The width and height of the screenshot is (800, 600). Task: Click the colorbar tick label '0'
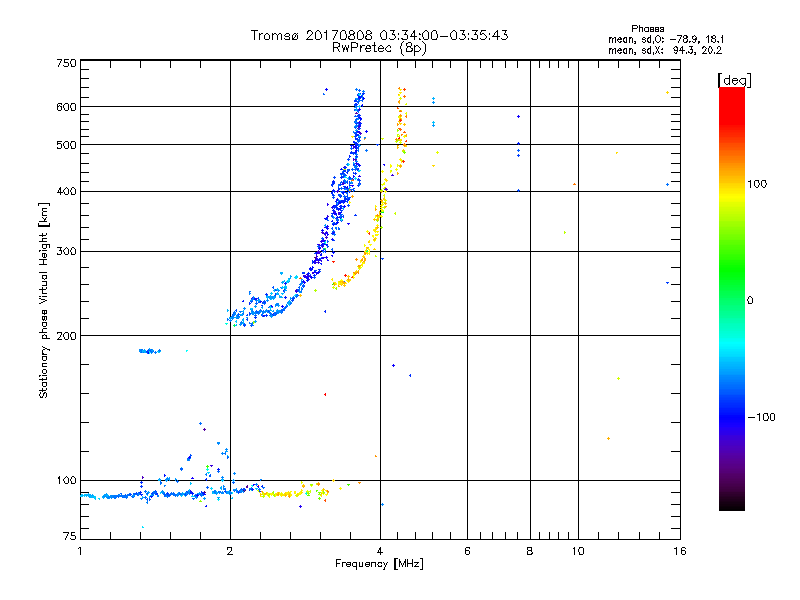(x=750, y=301)
